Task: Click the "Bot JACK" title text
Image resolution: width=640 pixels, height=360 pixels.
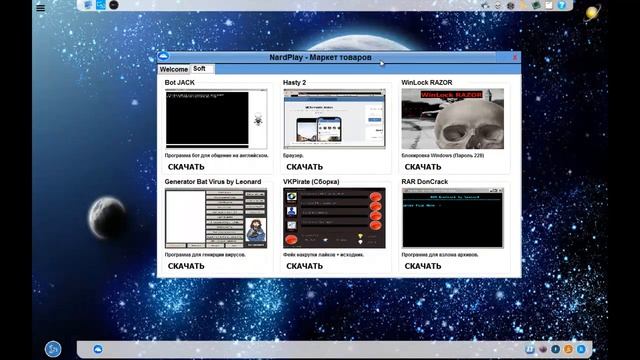Action: coord(180,82)
